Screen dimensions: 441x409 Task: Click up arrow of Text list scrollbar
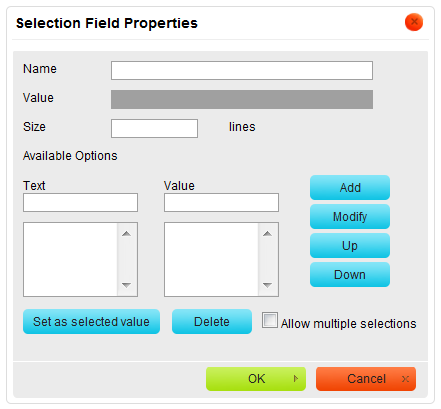coord(126,234)
